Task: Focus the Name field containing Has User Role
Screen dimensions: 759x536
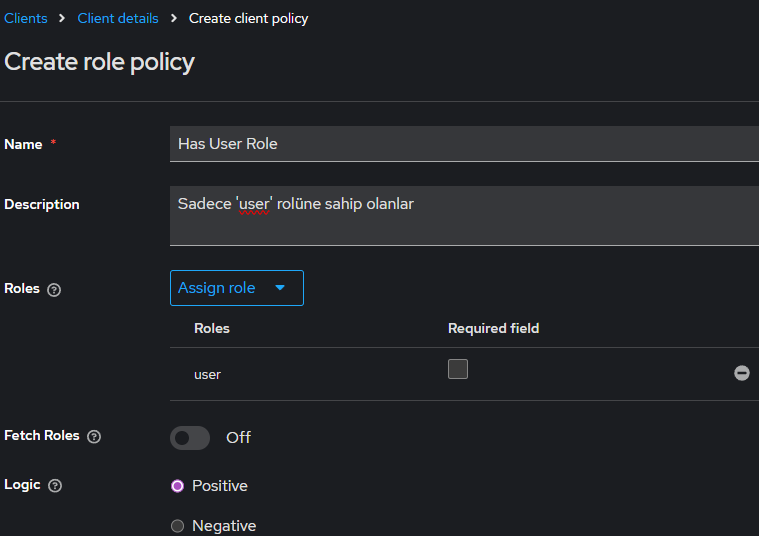Action: click(x=460, y=144)
